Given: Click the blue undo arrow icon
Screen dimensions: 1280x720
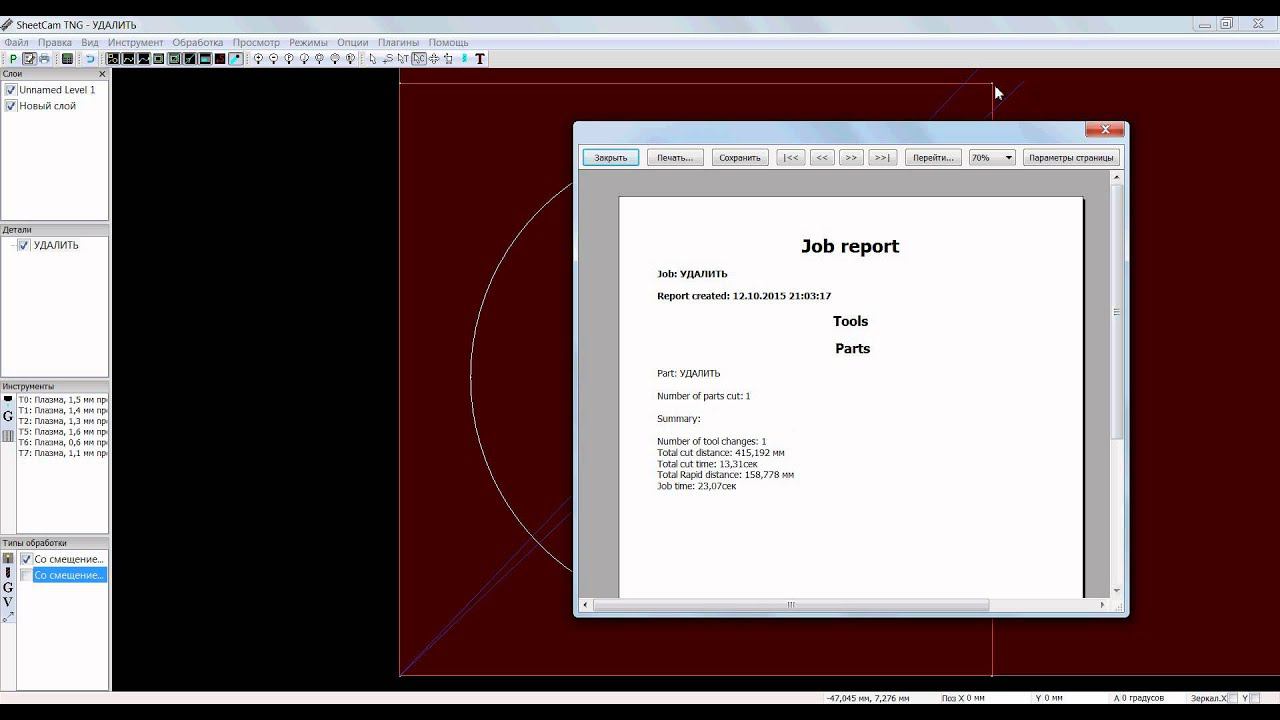Looking at the screenshot, I should (x=89, y=59).
